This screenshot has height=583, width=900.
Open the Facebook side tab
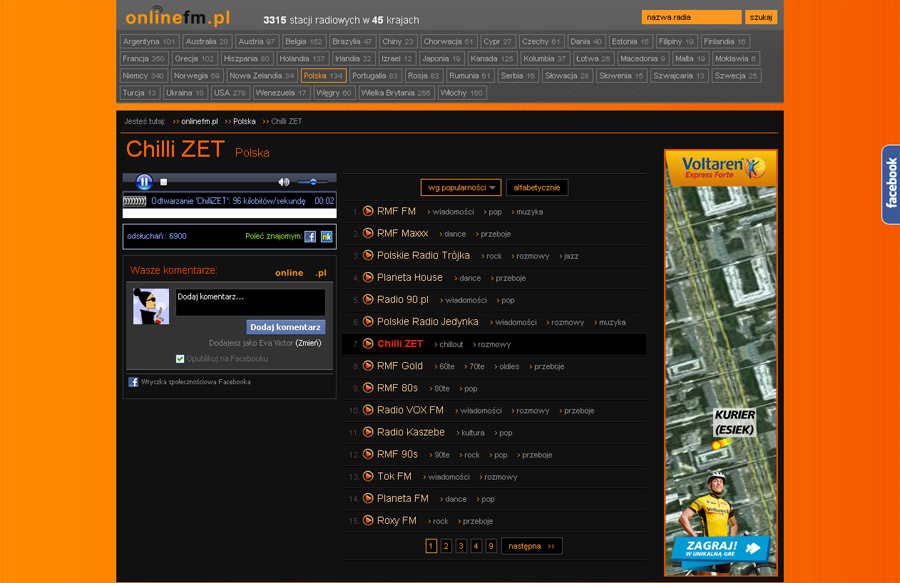click(890, 184)
